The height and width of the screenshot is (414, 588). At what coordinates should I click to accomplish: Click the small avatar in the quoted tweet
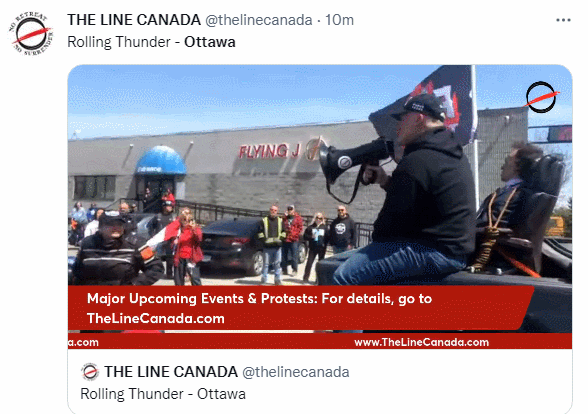(x=90, y=372)
